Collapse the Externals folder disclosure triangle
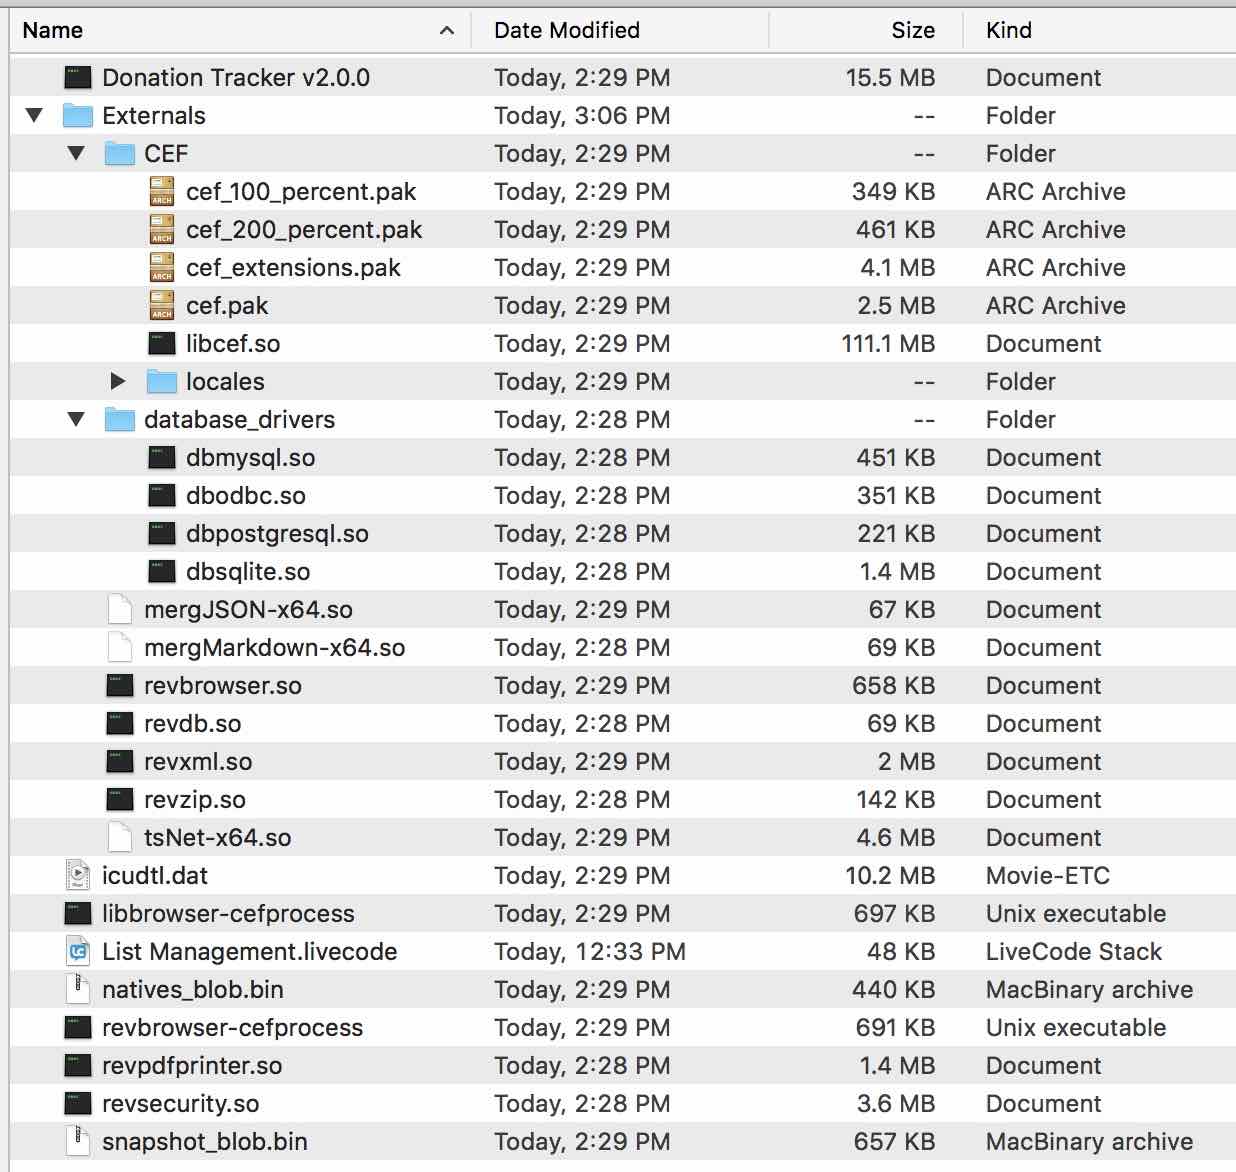Image resolution: width=1236 pixels, height=1172 pixels. point(35,116)
